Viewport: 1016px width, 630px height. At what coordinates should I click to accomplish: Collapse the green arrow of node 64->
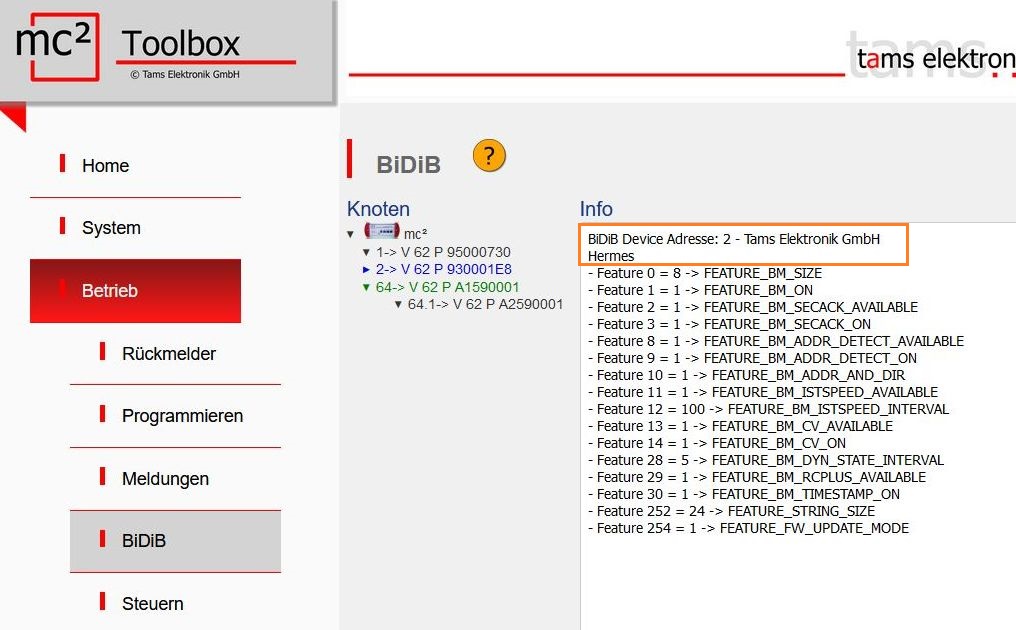point(367,287)
